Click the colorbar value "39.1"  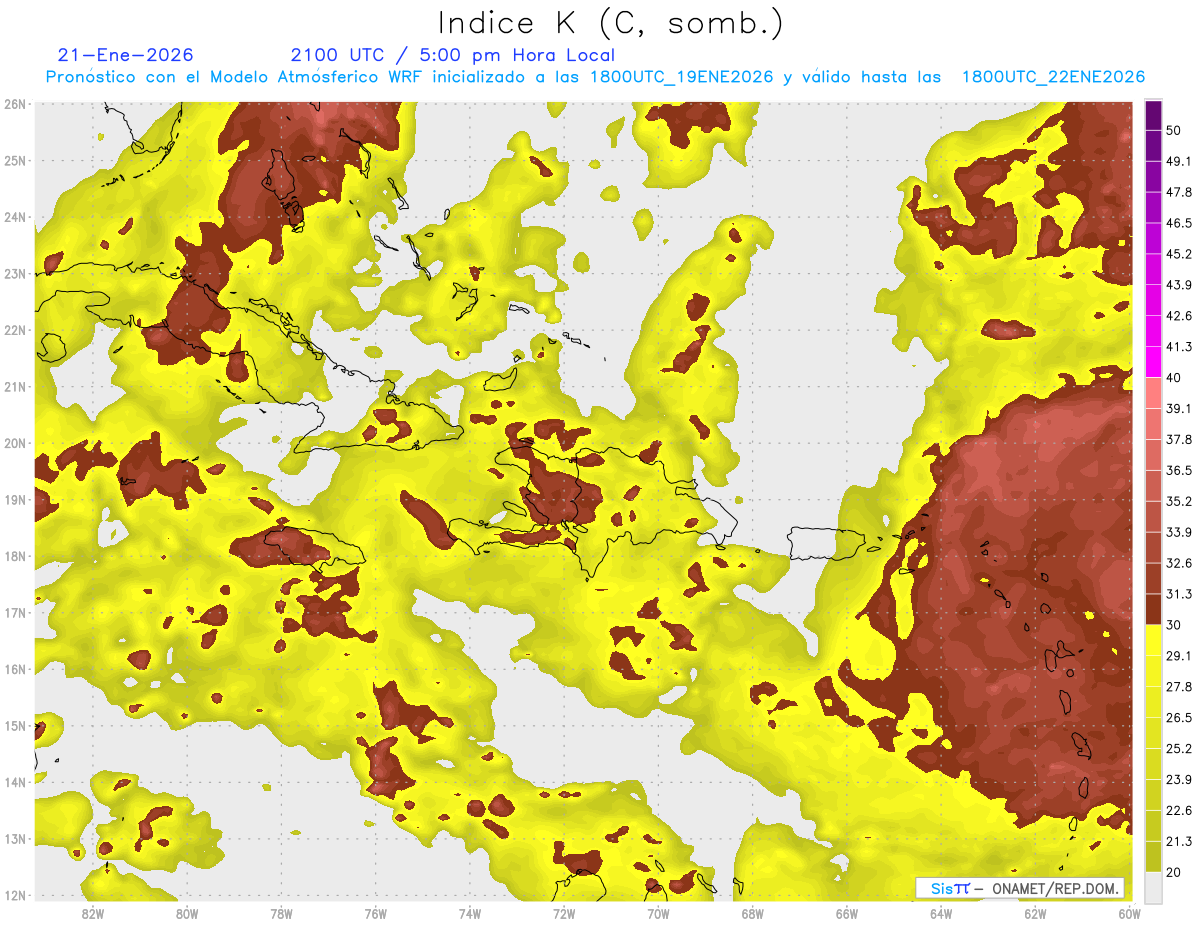coord(1179,408)
